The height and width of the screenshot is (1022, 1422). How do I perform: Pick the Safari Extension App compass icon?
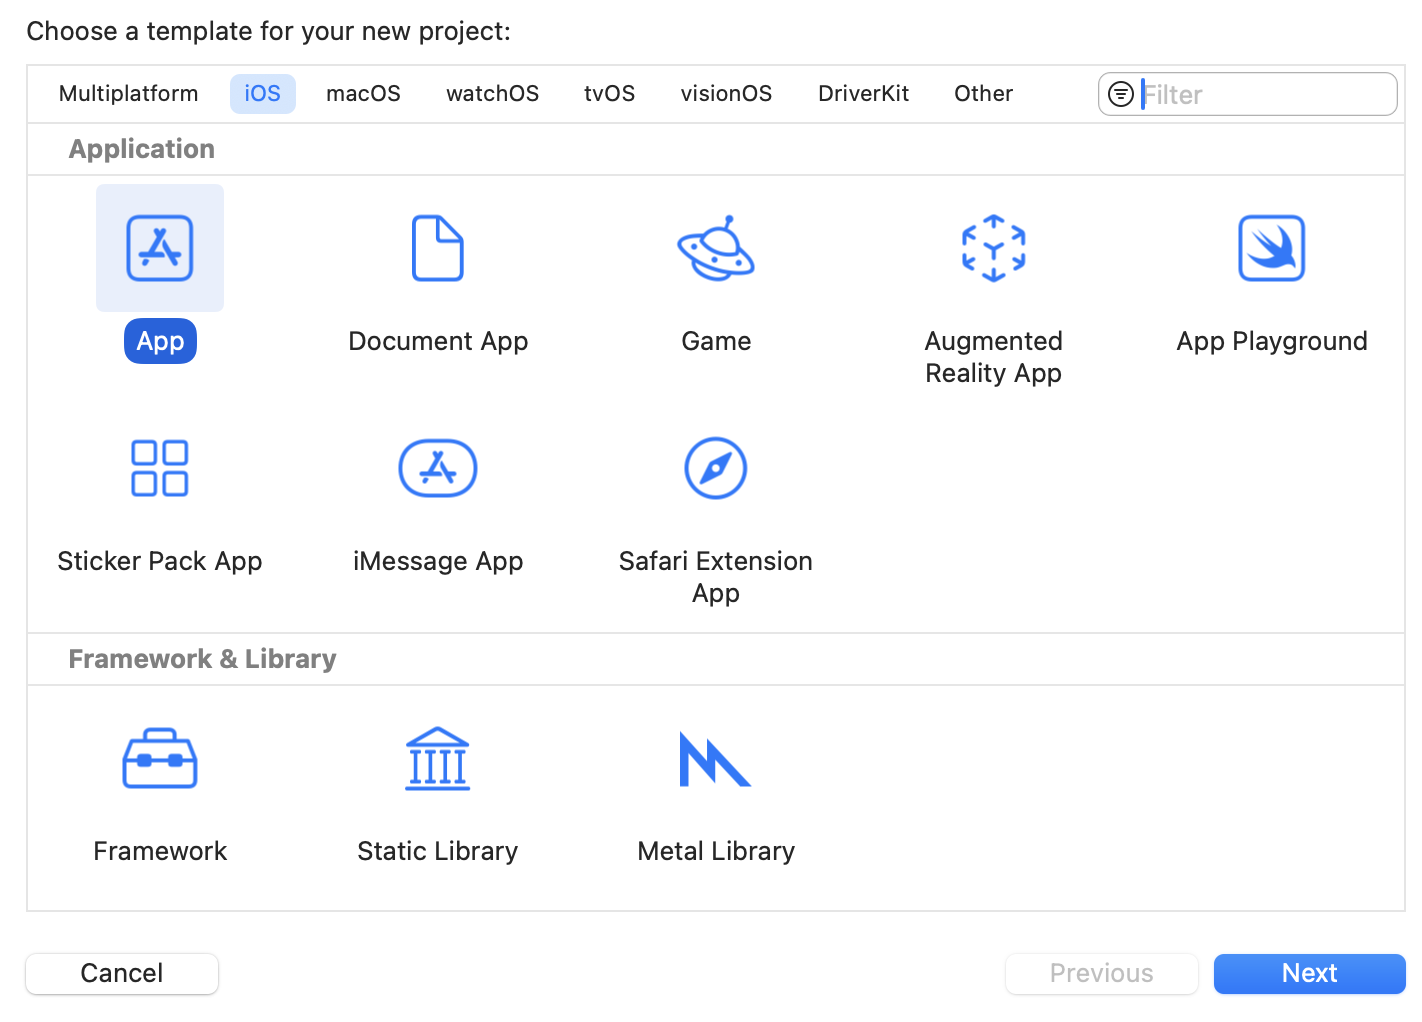click(x=716, y=468)
